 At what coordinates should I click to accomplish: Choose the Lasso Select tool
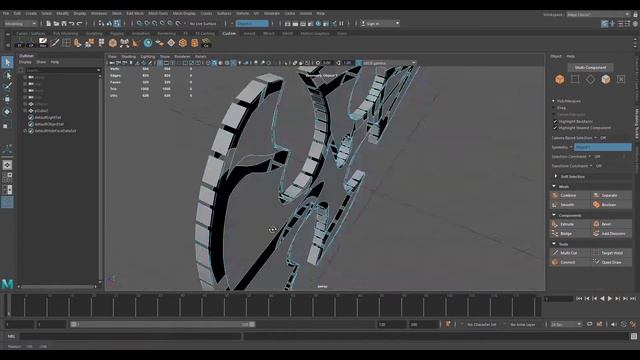click(x=7, y=75)
